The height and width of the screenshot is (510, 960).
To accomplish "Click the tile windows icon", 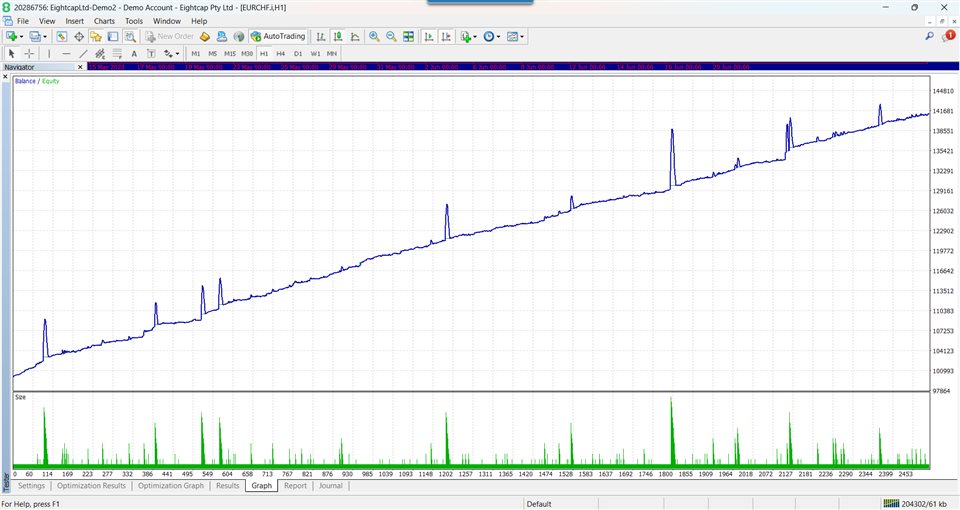I will point(409,37).
